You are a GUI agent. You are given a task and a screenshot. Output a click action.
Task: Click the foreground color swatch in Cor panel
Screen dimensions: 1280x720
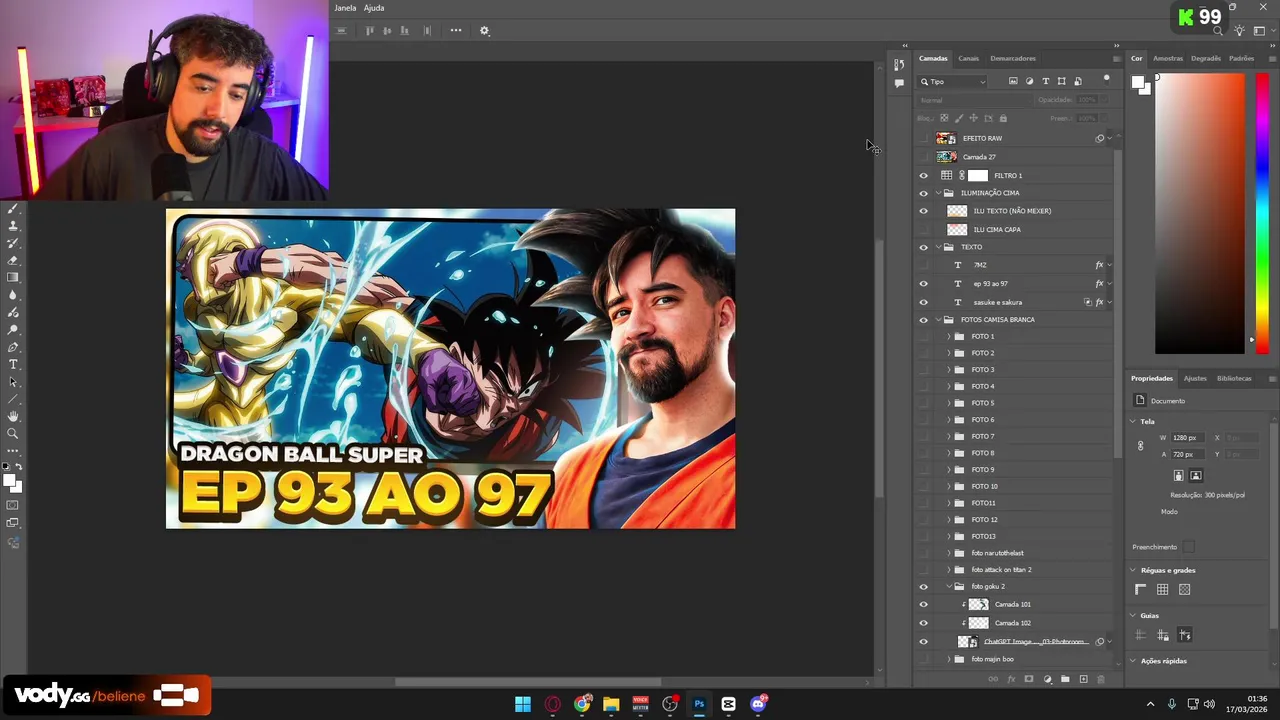[x=1138, y=83]
